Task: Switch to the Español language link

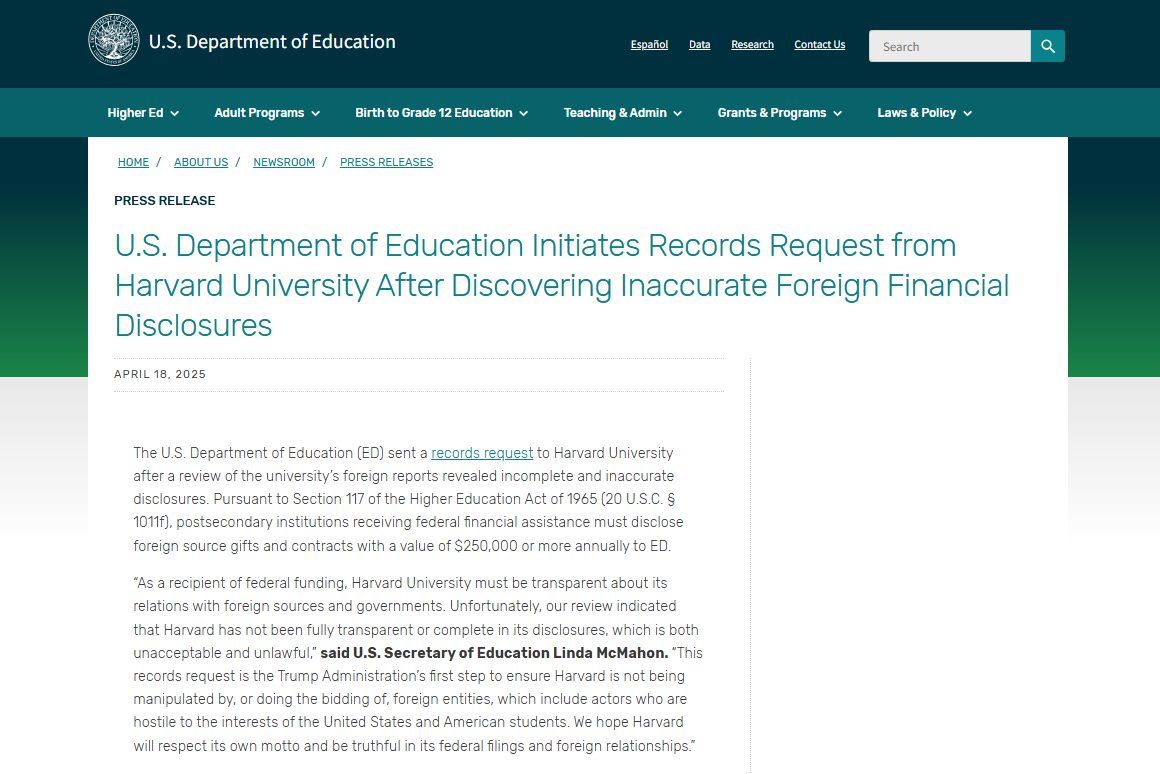Action: 650,44
